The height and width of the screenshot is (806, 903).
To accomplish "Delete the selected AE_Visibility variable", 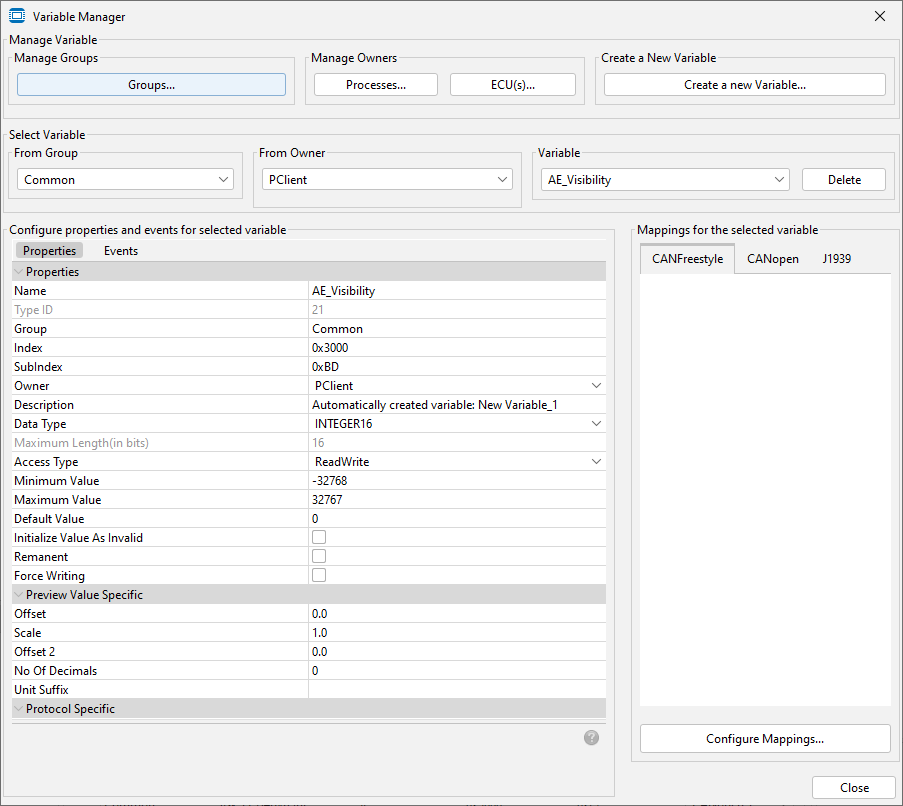I will pyautogui.click(x=843, y=178).
